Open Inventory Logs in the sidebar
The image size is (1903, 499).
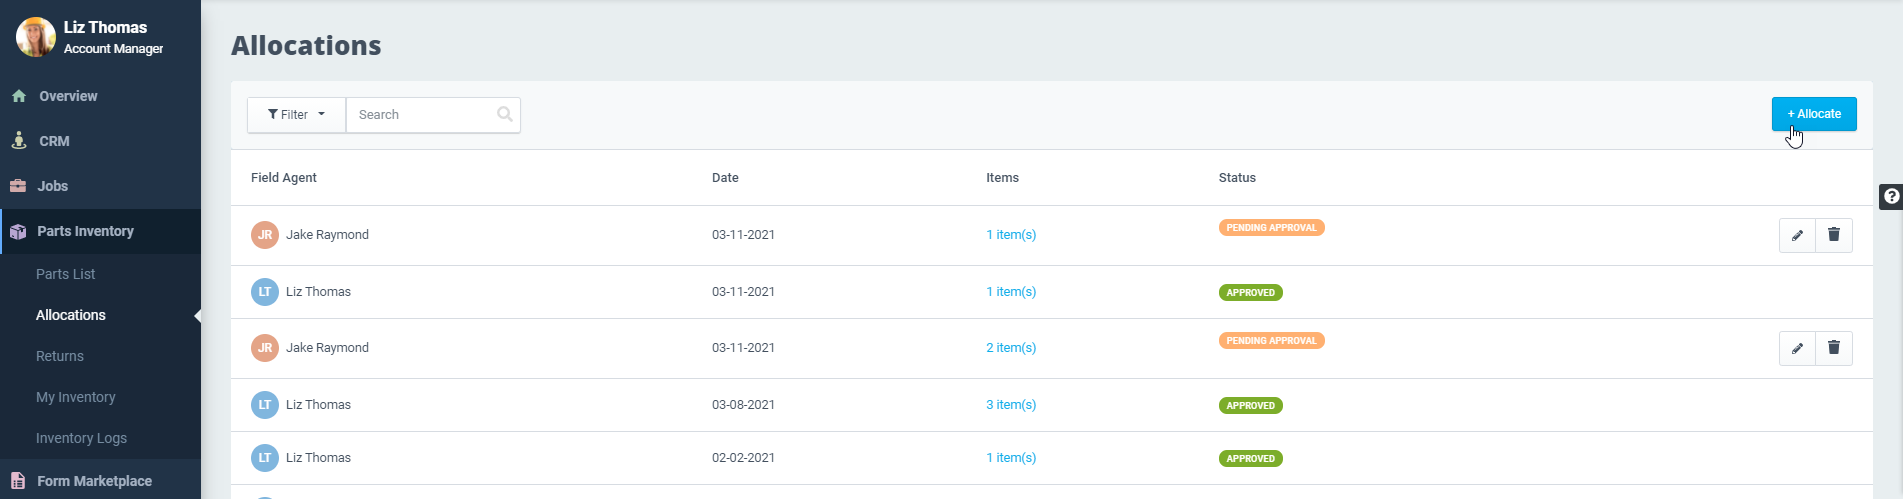coord(81,438)
